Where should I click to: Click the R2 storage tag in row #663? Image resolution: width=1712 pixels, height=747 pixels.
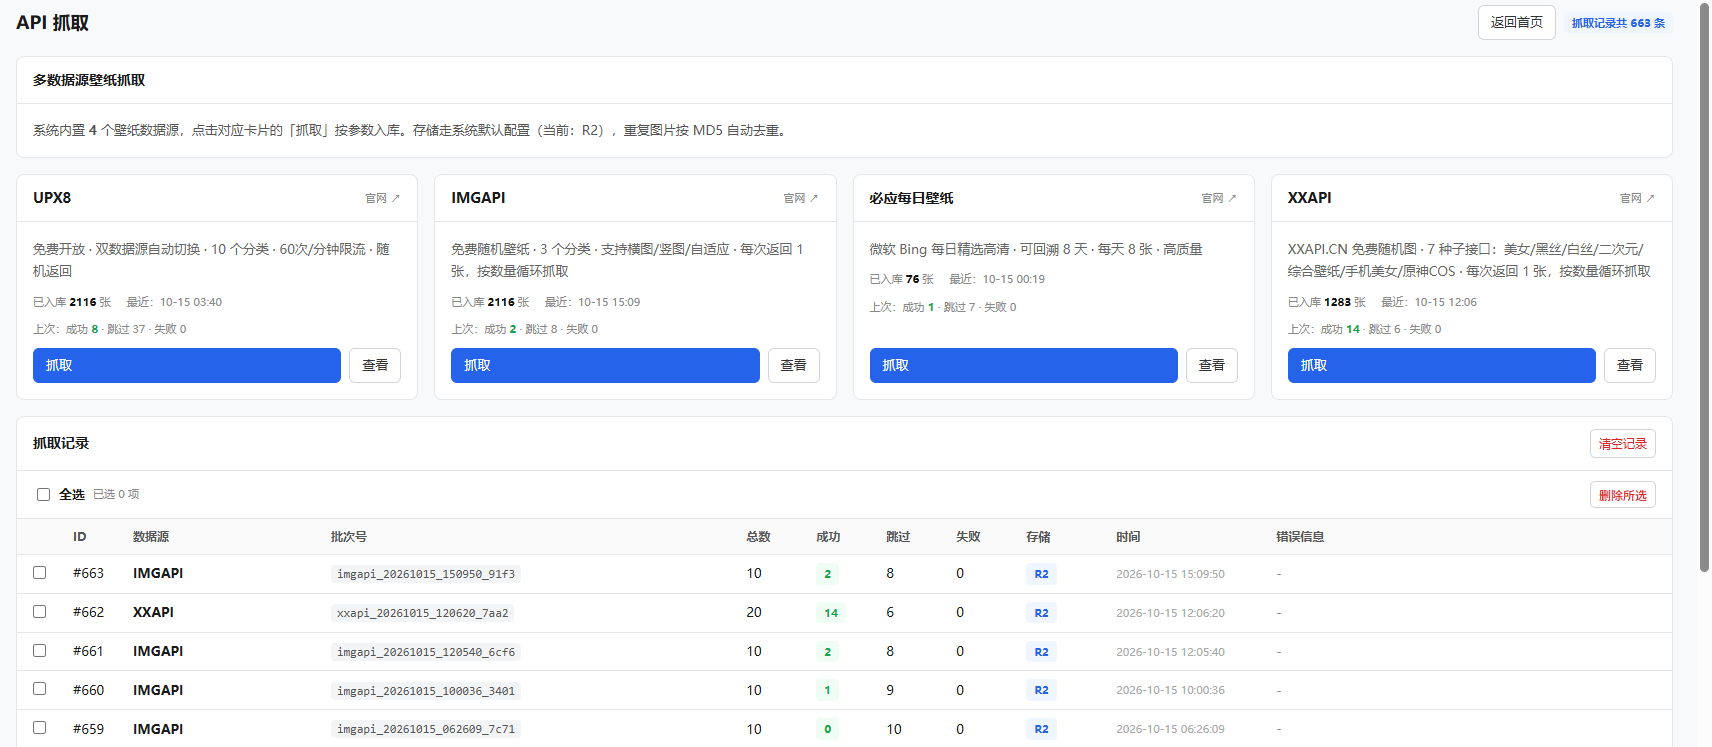[1041, 574]
